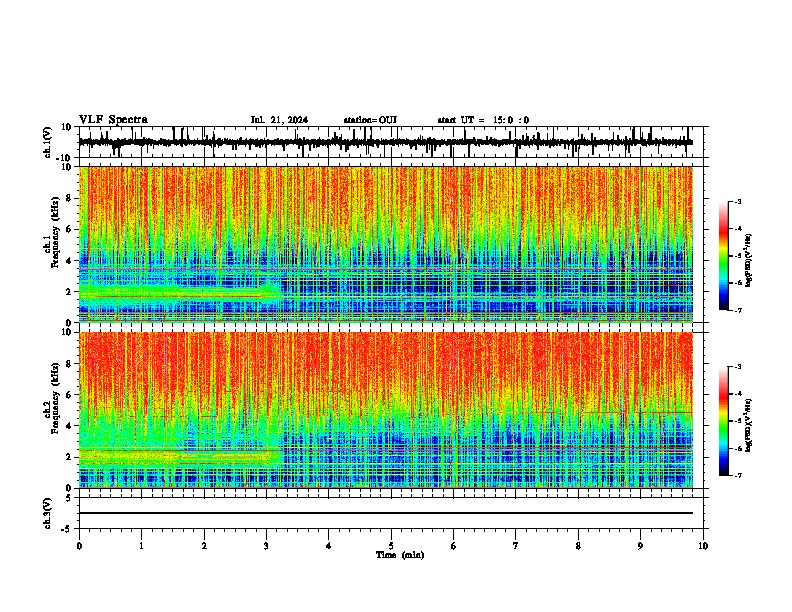Click time axis tick label "4"

tap(329, 546)
